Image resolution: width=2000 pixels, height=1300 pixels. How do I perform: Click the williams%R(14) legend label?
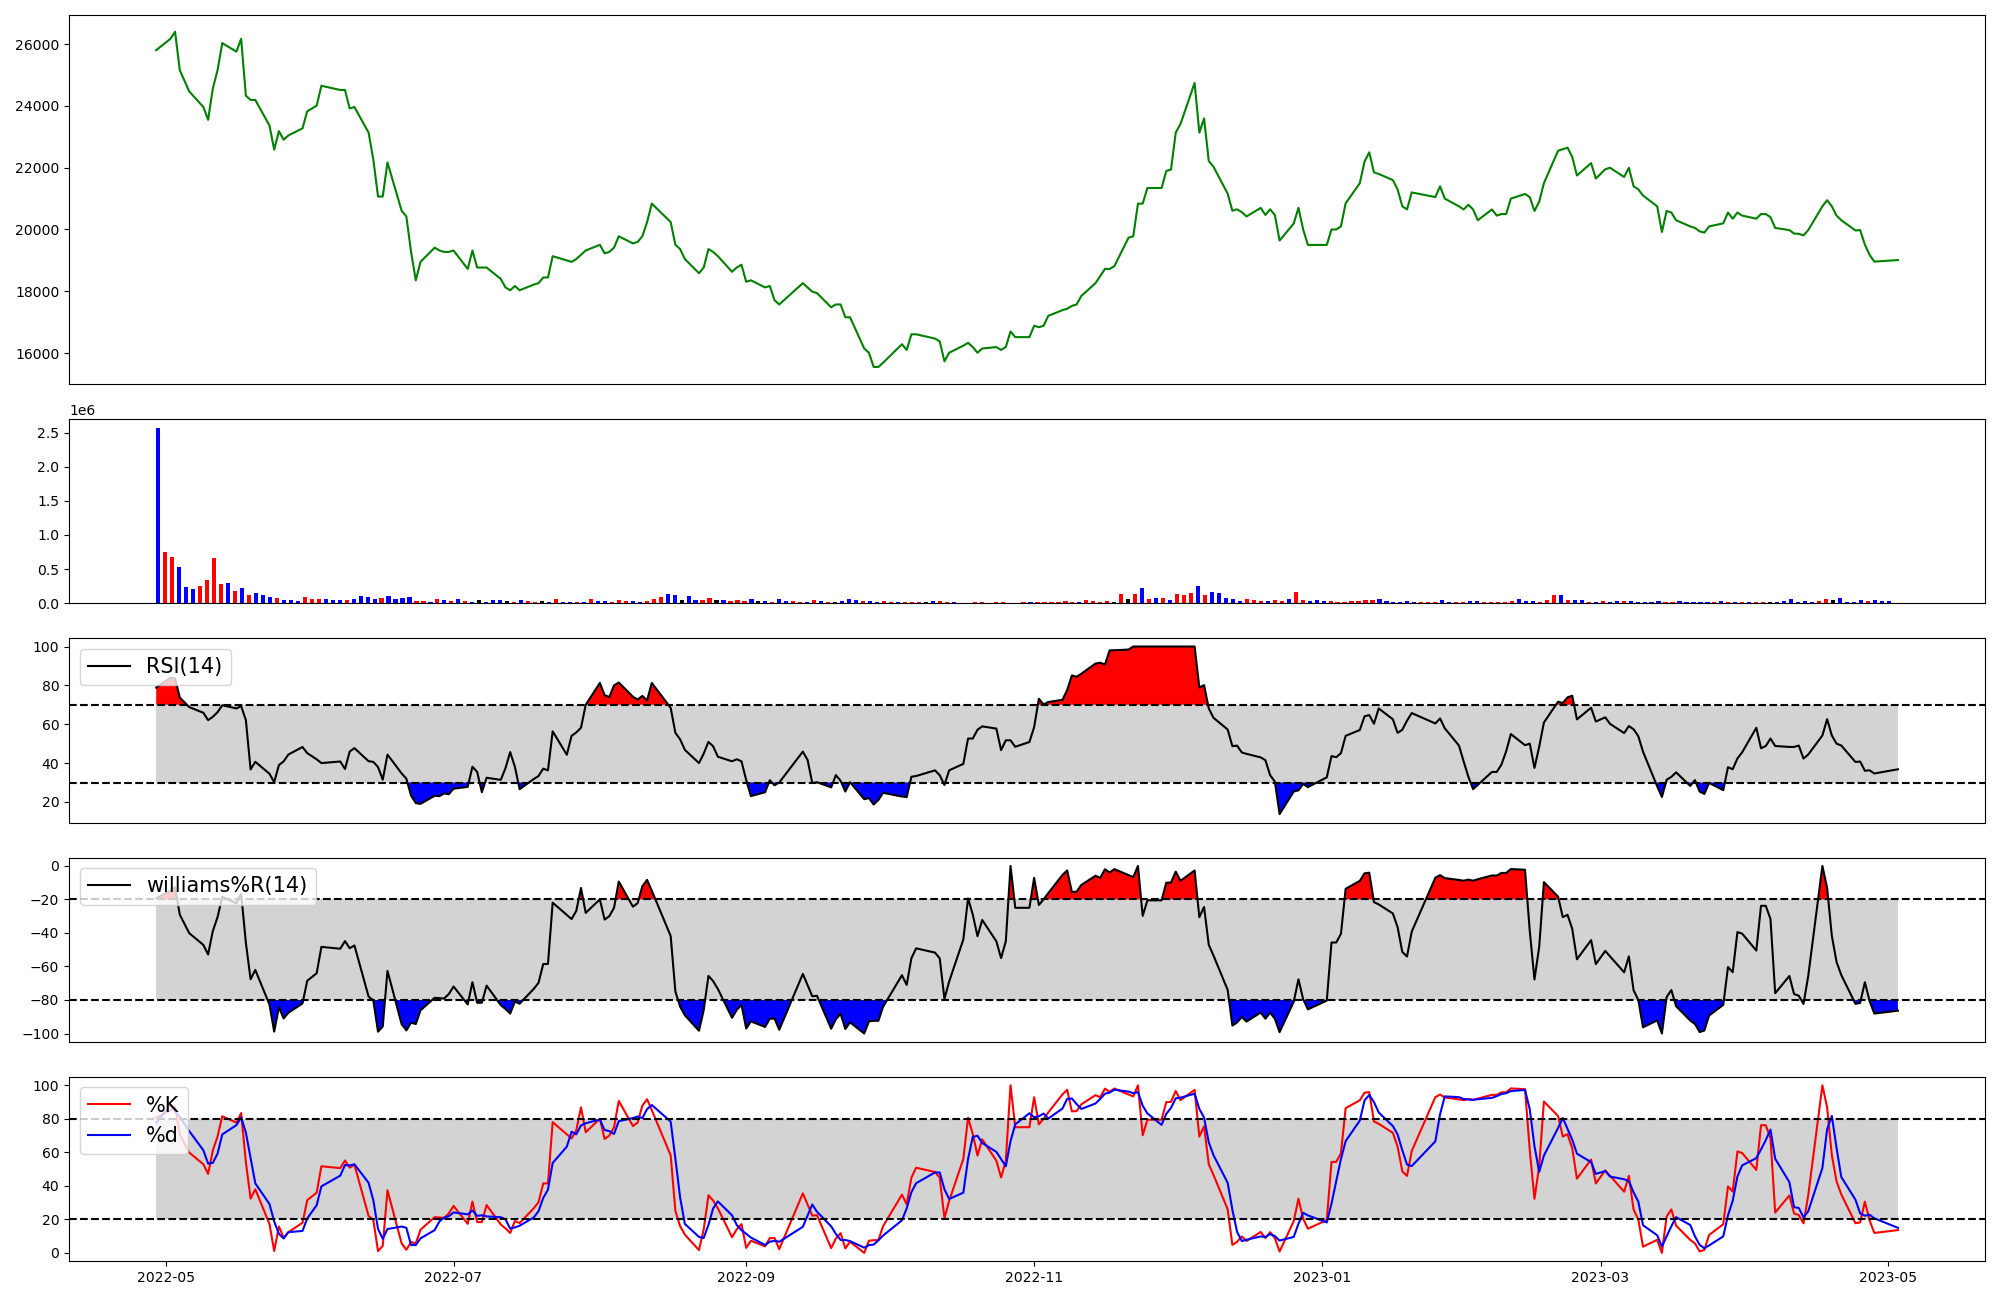tap(226, 885)
